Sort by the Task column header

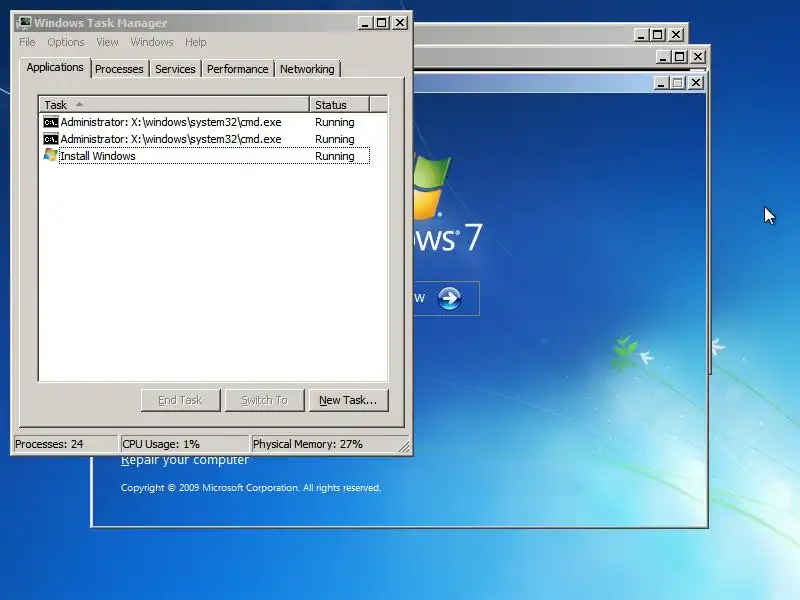pos(174,105)
